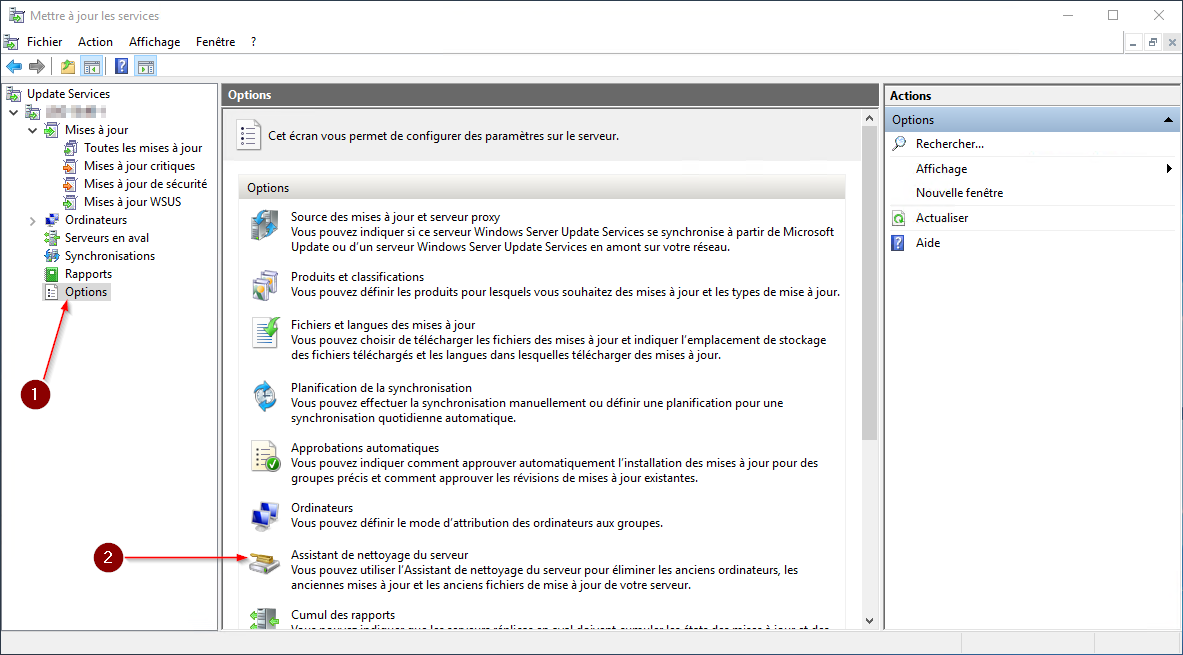Select Mises à jour critiques in tree
1183x655 pixels.
139,166
